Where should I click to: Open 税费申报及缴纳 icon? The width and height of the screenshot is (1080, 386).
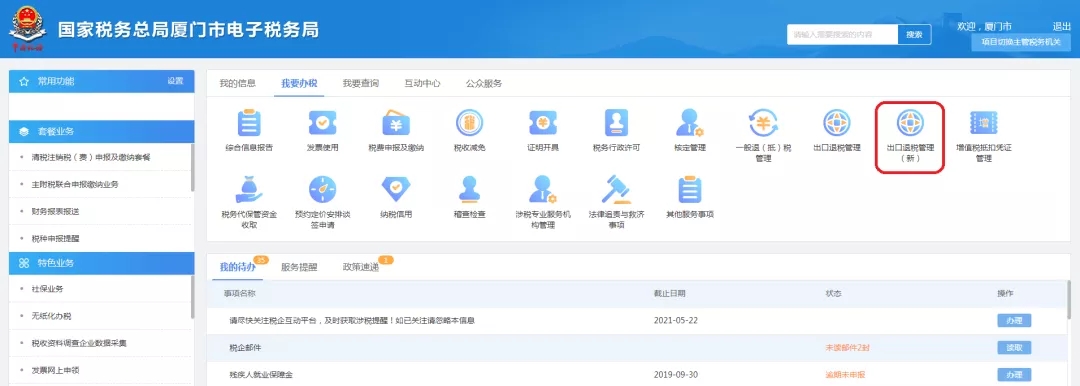[x=396, y=123]
